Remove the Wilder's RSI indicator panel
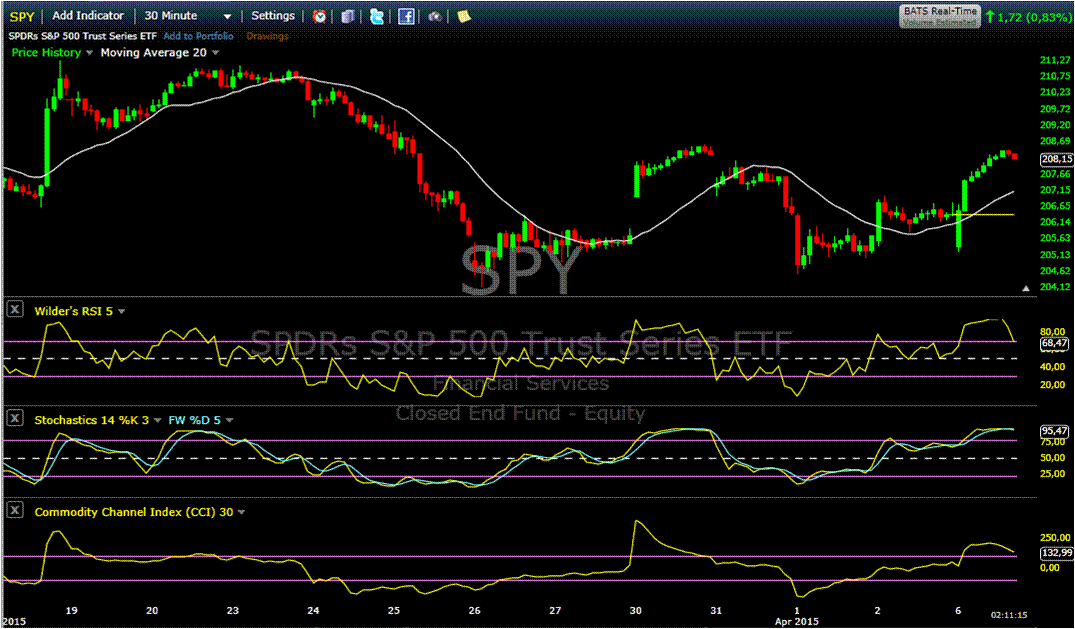 (15, 310)
